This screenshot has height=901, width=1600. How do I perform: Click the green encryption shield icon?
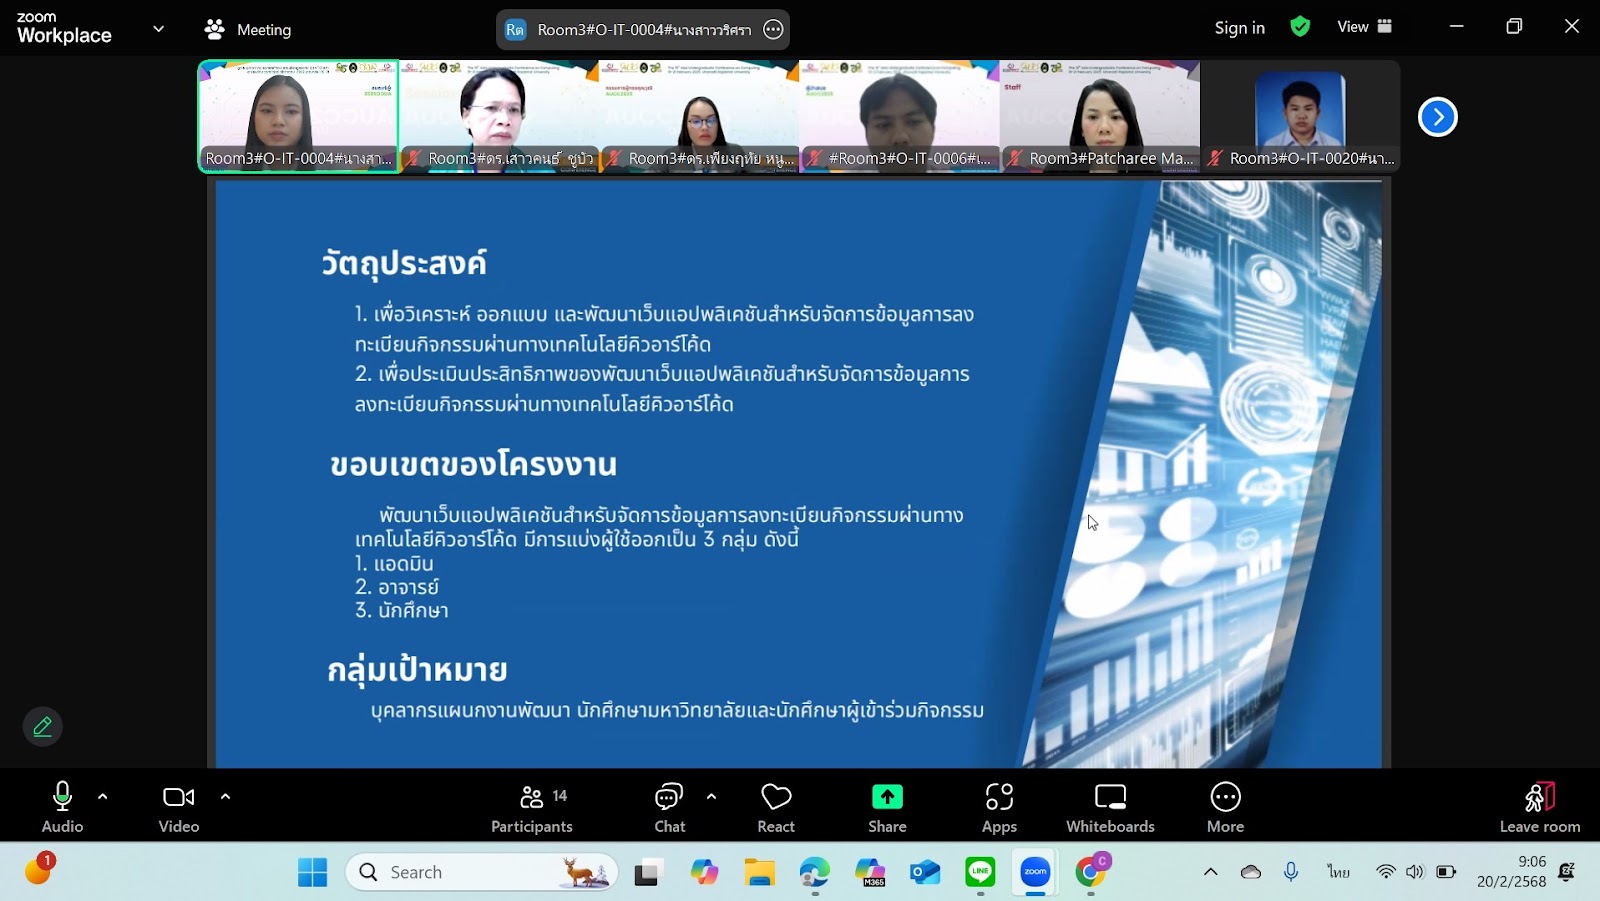[1300, 27]
